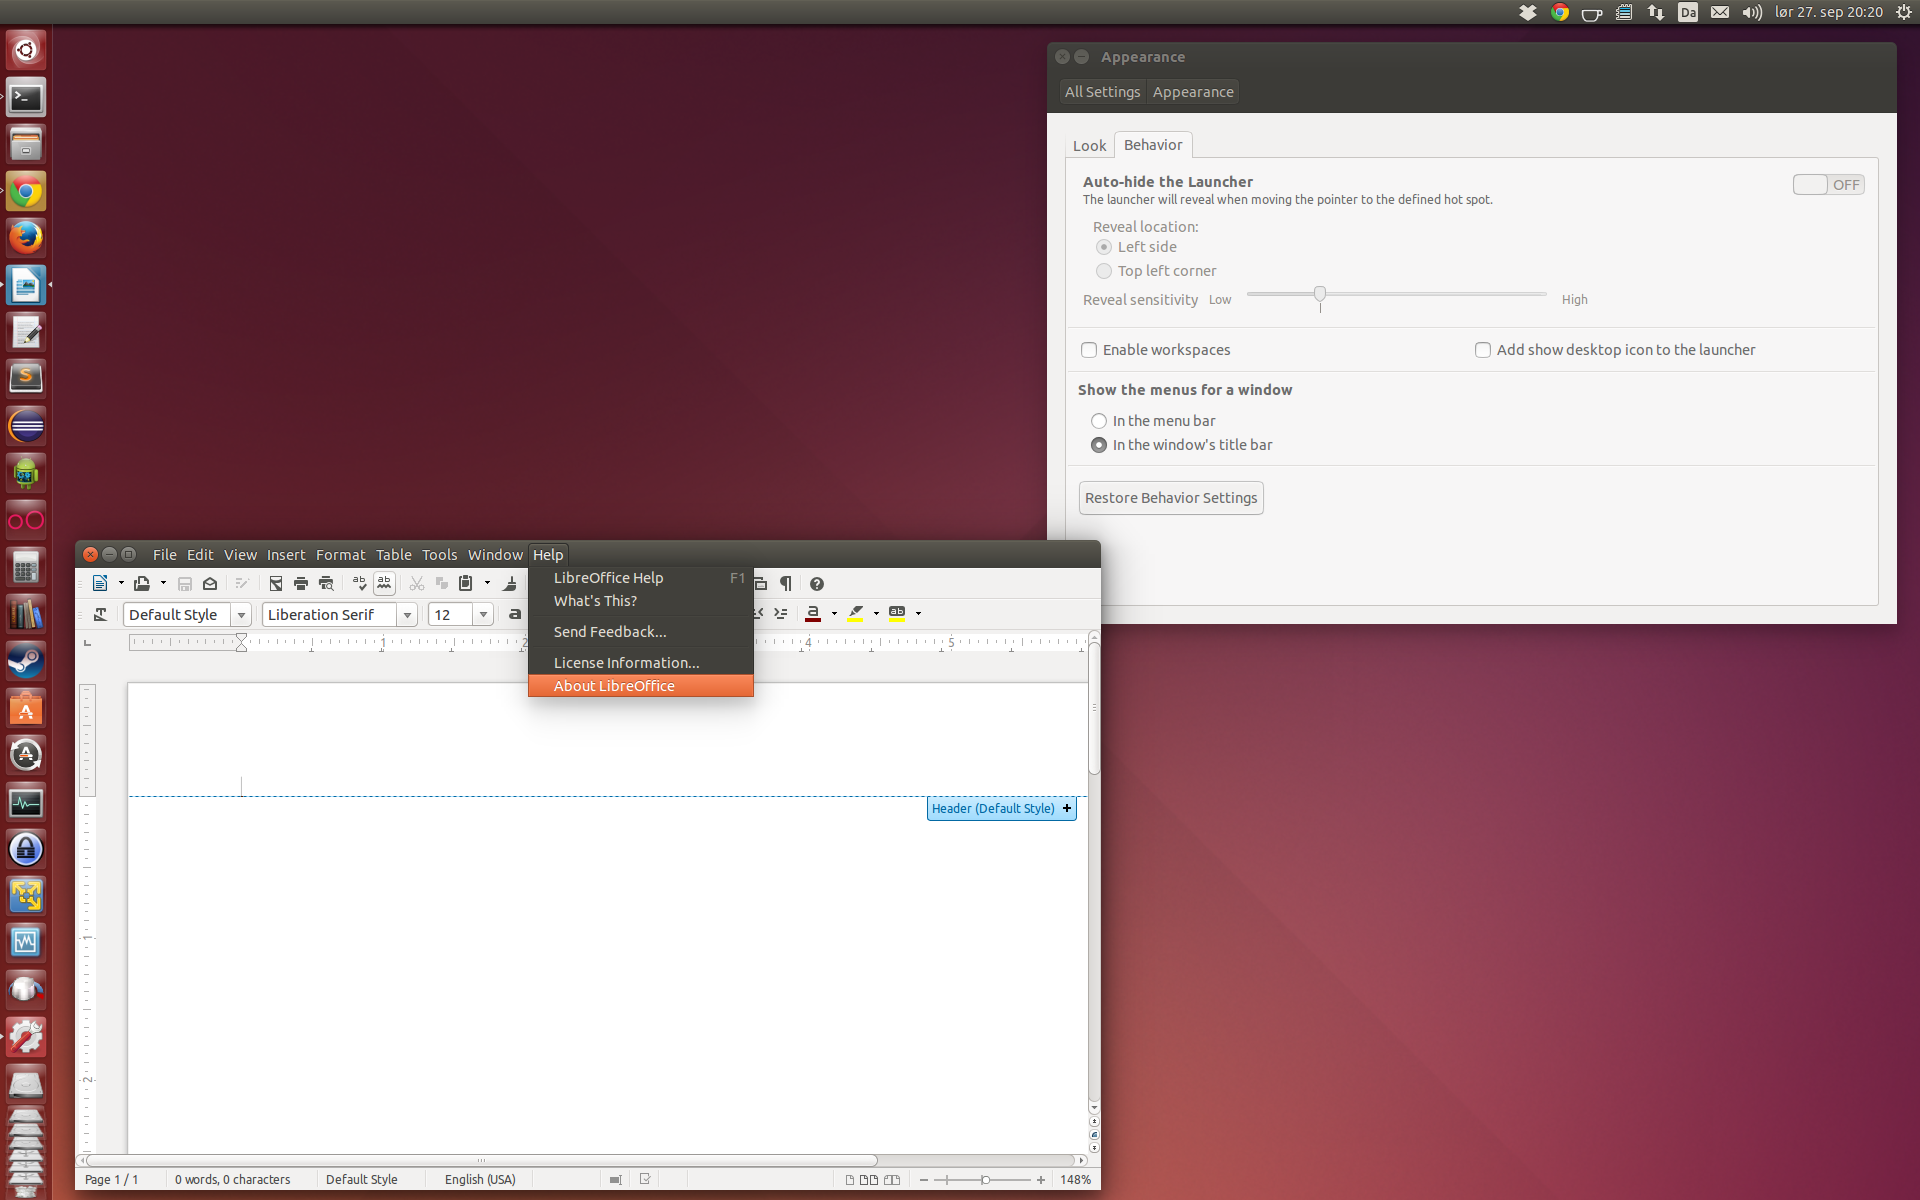Enable workspaces checkbox

1089,350
